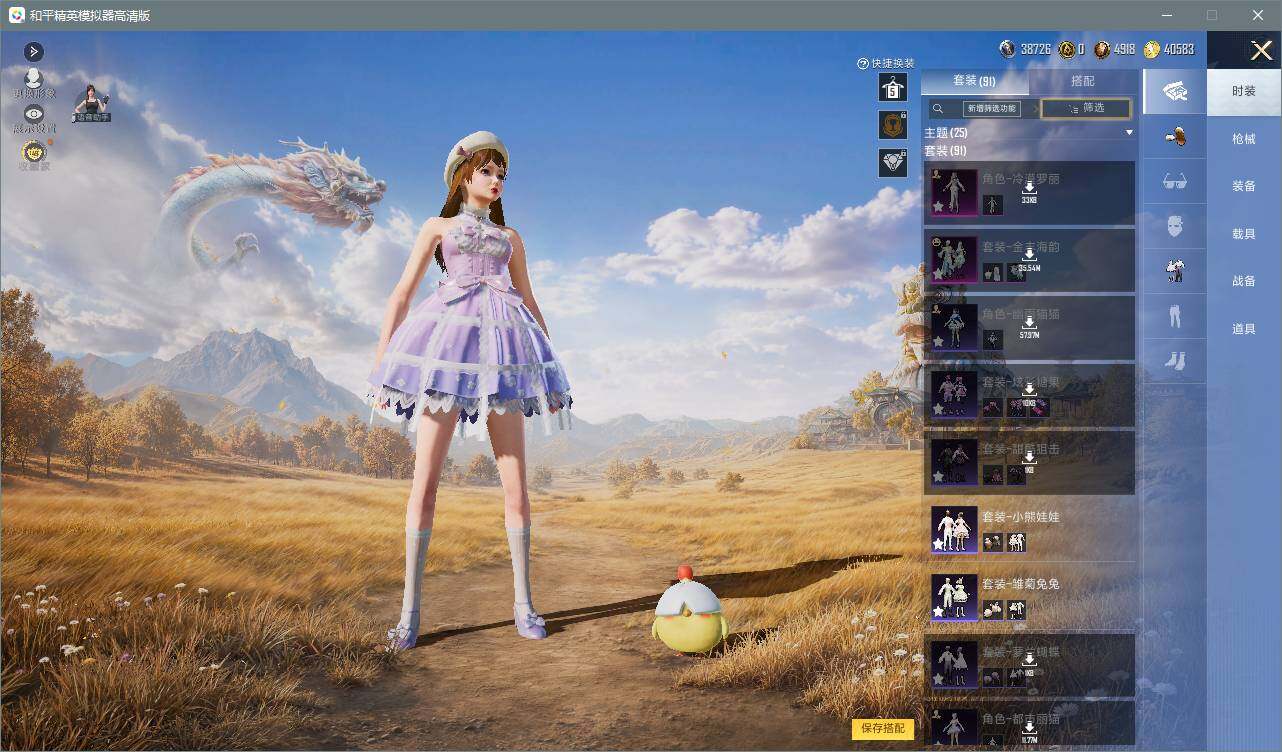The height and width of the screenshot is (752, 1282).
Task: Select the hanger quick-outfit slot icon
Action: click(x=892, y=88)
